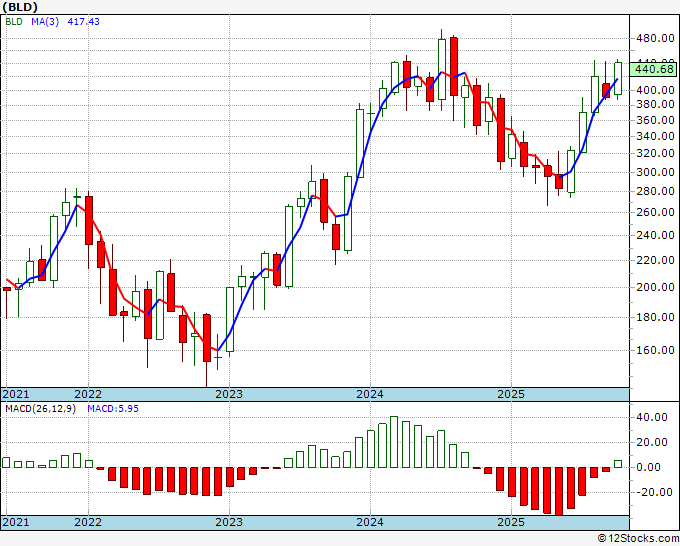Click the 300.00 price axis label
This screenshot has width=680, height=546.
pyautogui.click(x=655, y=172)
